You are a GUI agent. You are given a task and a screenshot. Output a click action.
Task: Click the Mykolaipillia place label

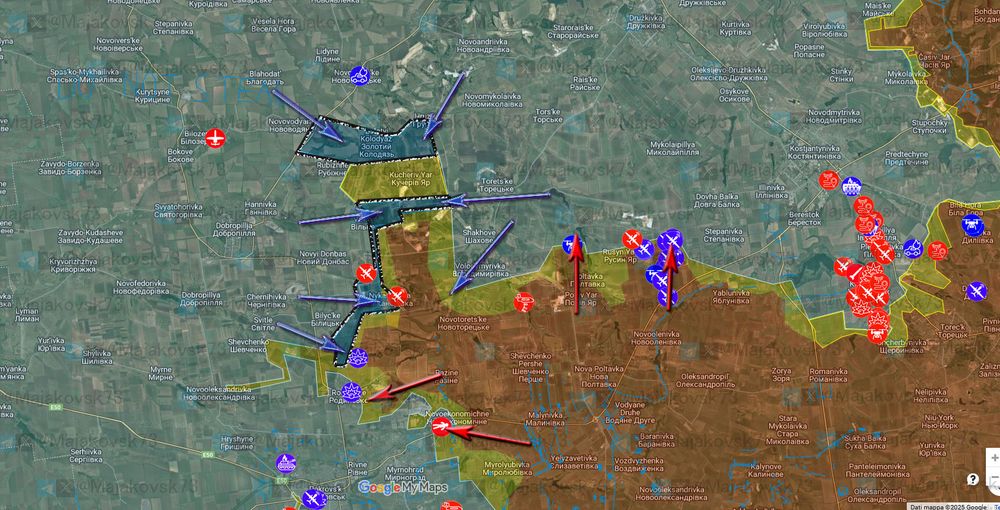click(675, 149)
